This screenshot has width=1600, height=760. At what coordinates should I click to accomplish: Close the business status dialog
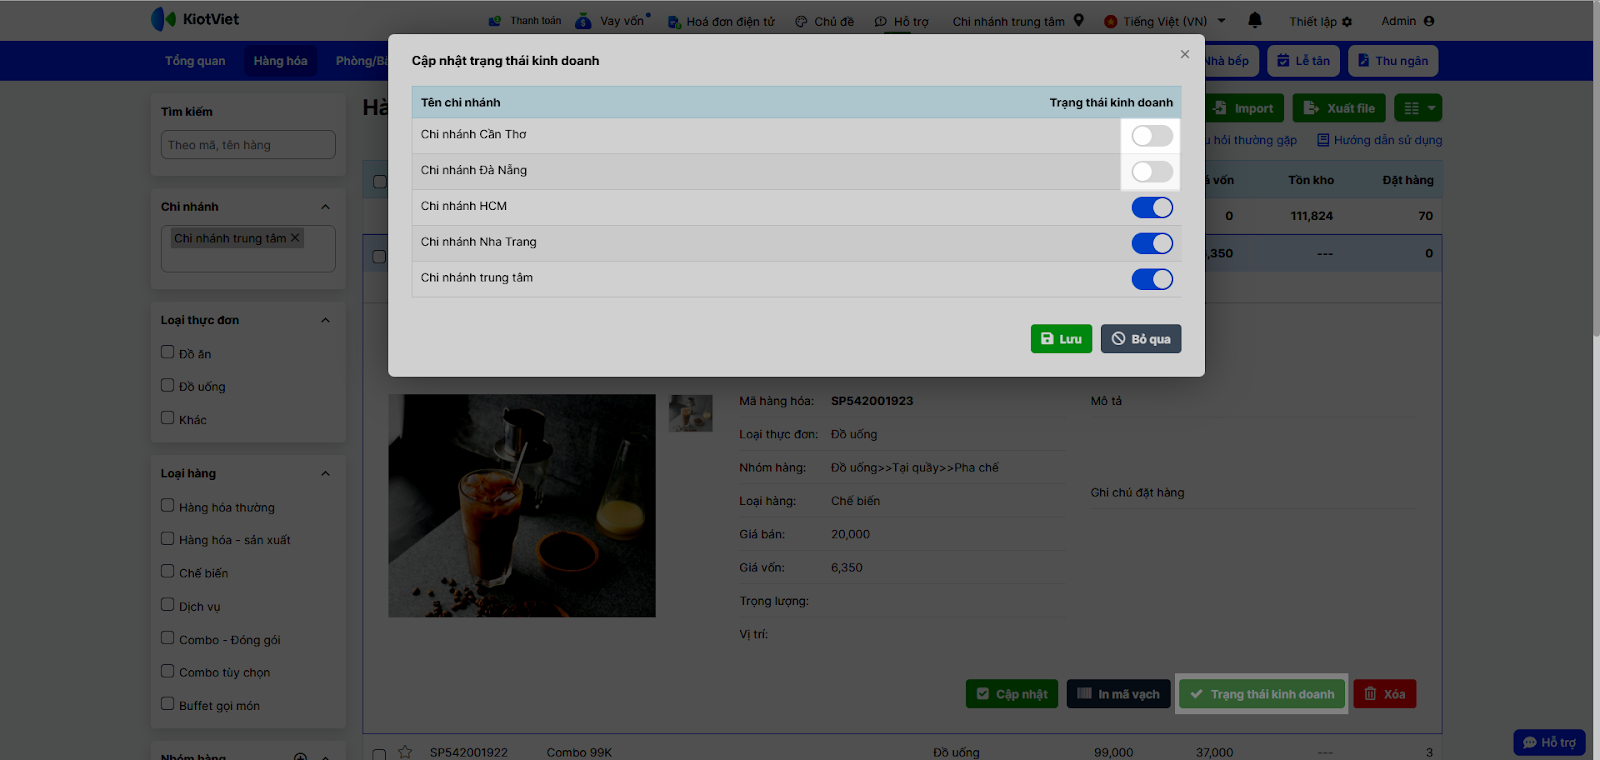coord(1185,54)
